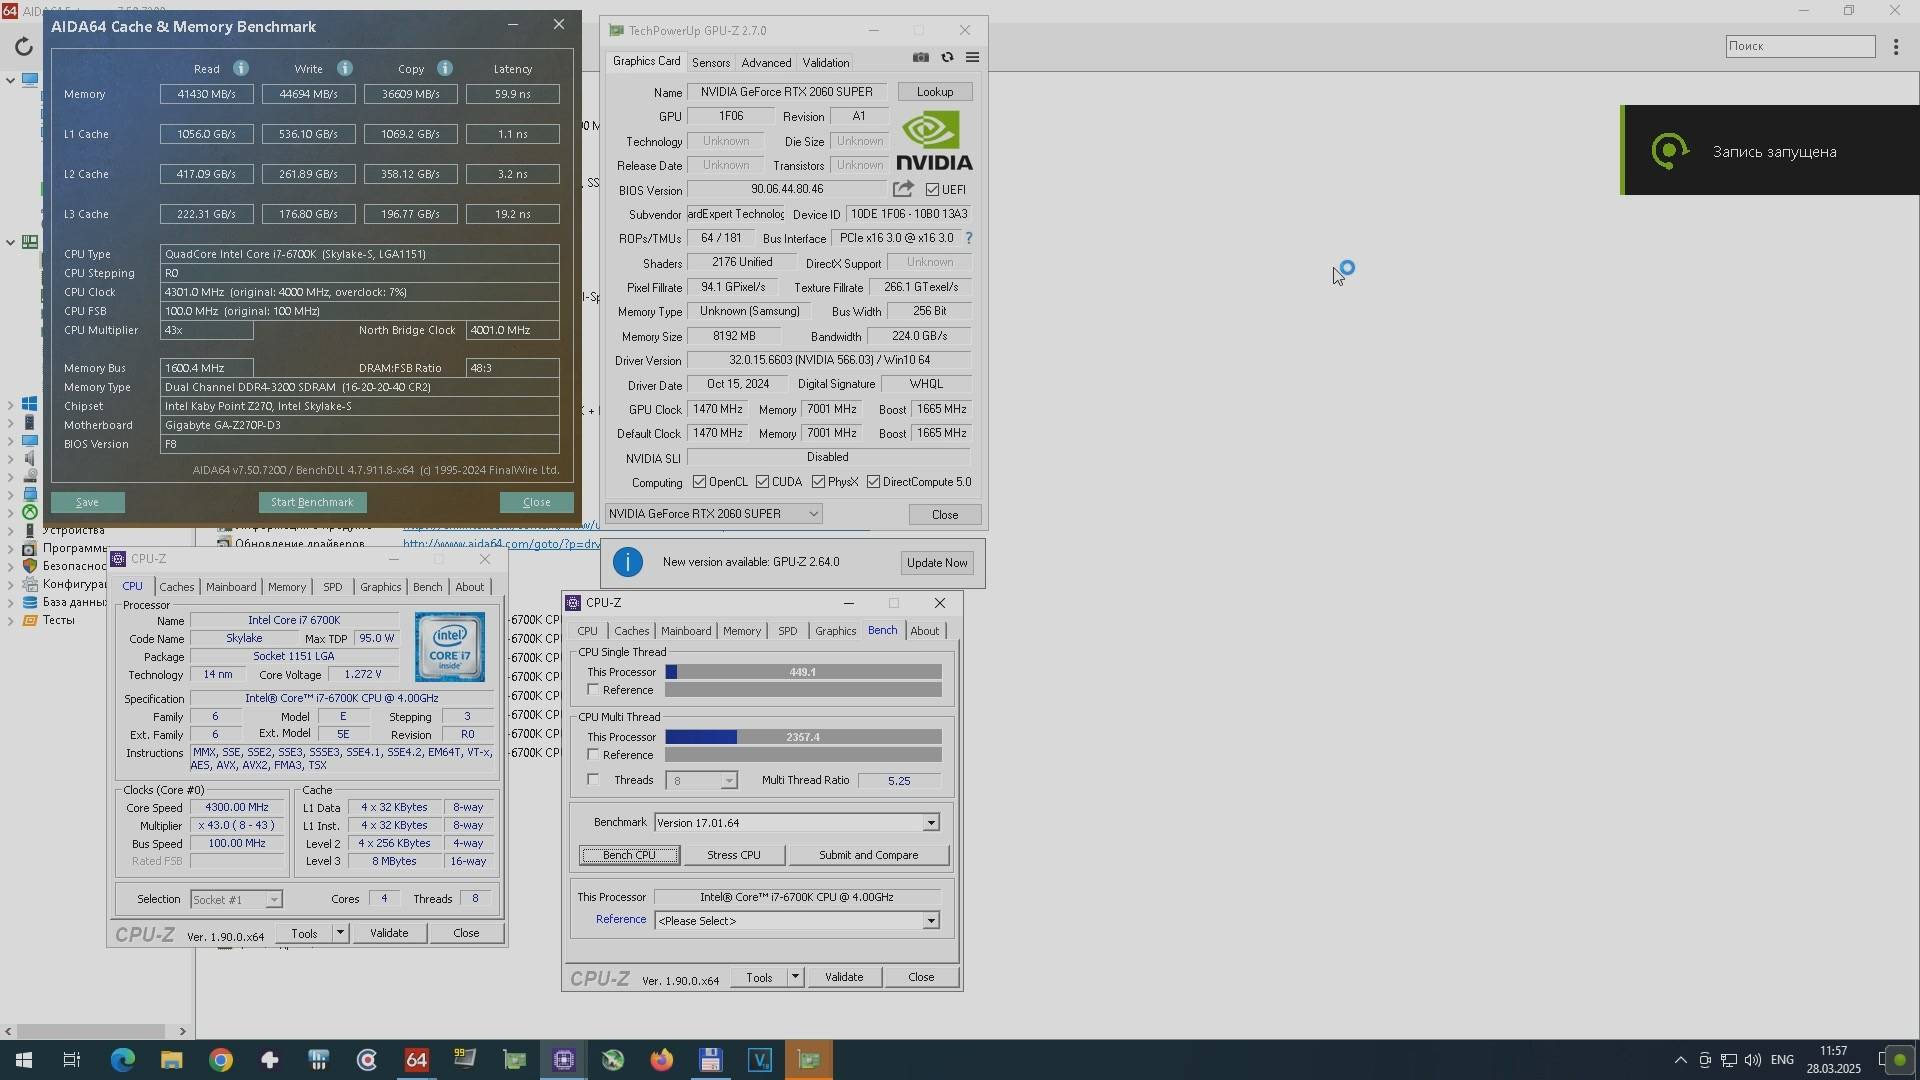Click the Stress CPU button
The width and height of the screenshot is (1920, 1080).
(x=734, y=855)
